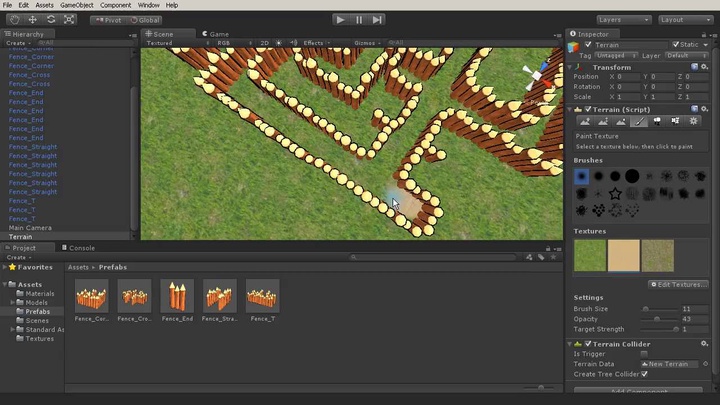Select the Raise/Lower Terrain tool

click(x=584, y=121)
